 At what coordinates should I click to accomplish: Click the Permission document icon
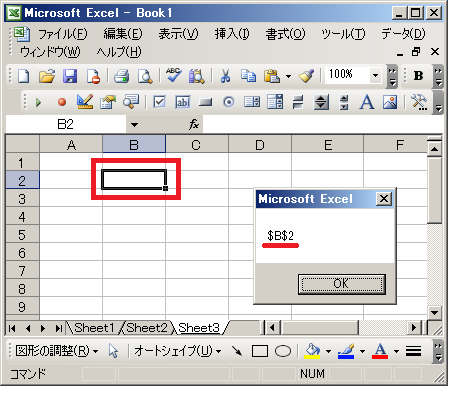[x=93, y=76]
